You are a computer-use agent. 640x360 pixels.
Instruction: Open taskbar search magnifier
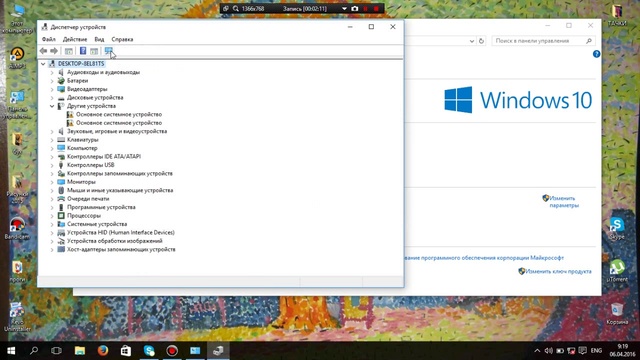click(x=34, y=351)
